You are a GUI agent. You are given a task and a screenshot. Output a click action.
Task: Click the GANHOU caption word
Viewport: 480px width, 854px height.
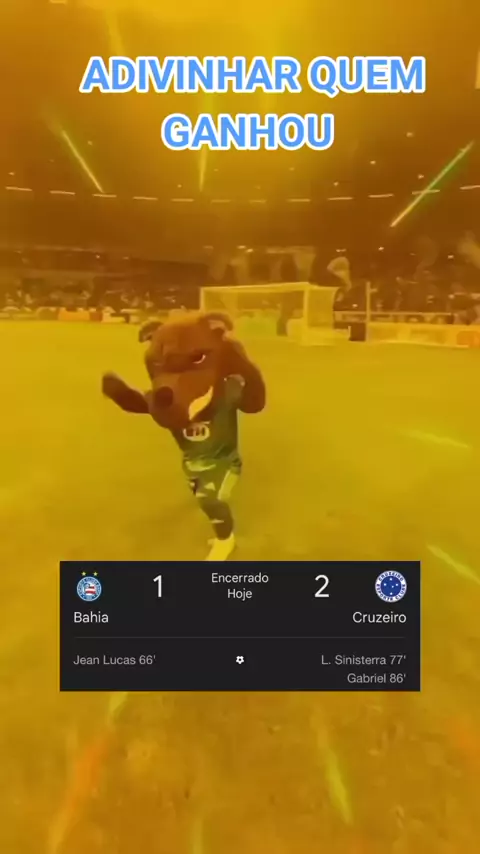248,131
